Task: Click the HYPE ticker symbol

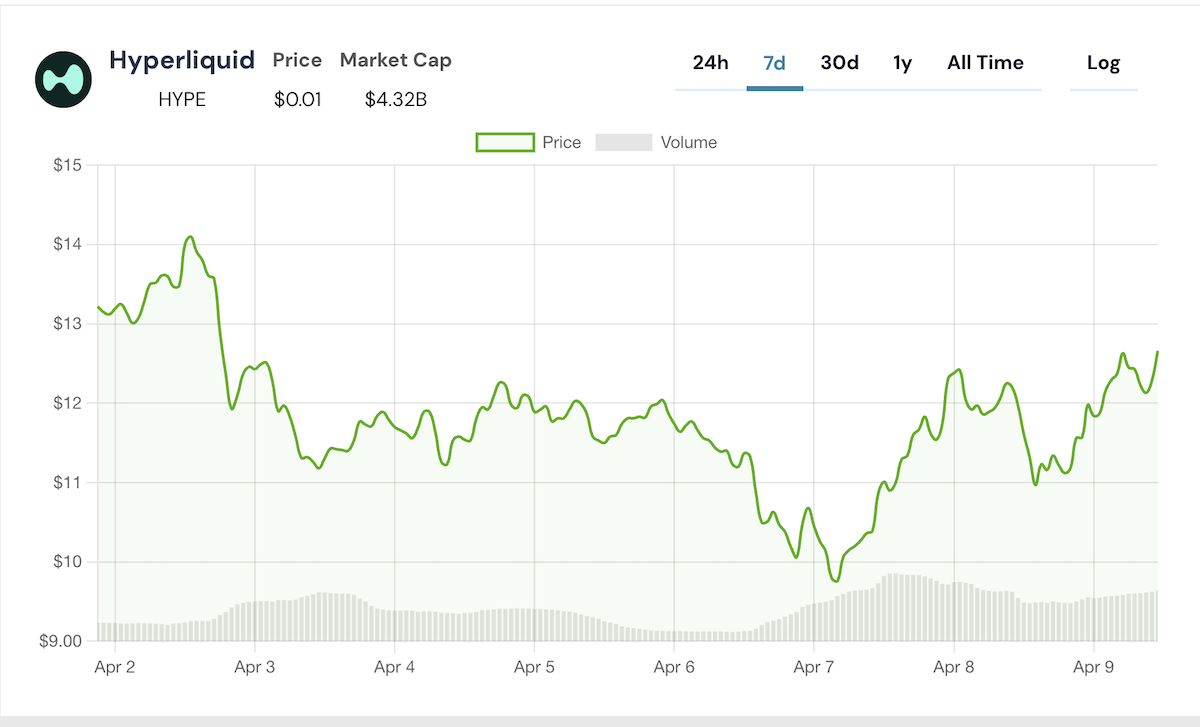Action: click(x=182, y=100)
